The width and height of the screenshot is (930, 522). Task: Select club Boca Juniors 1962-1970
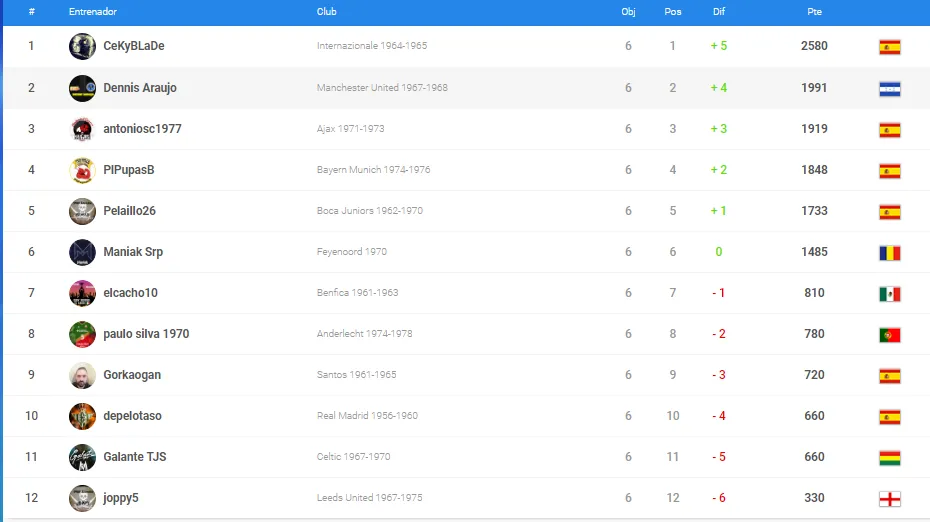tap(370, 211)
